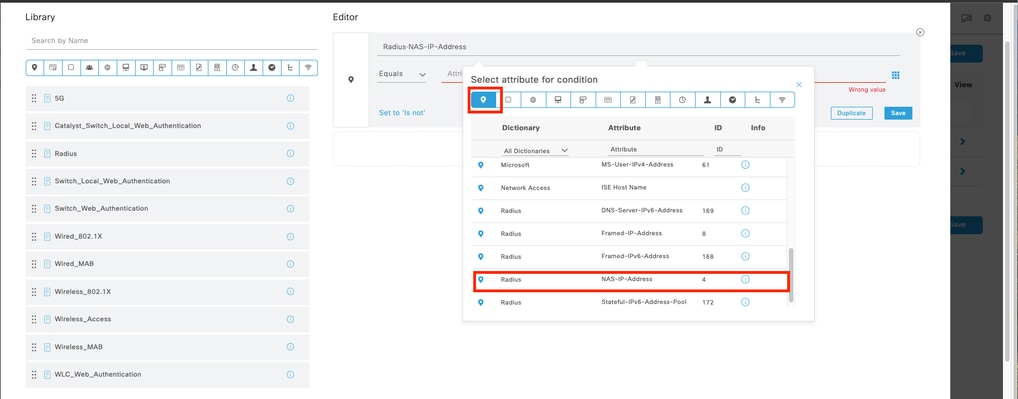Open info for NAS-IP-Address attribute
Viewport: 1018px width, 399px height.
(745, 279)
